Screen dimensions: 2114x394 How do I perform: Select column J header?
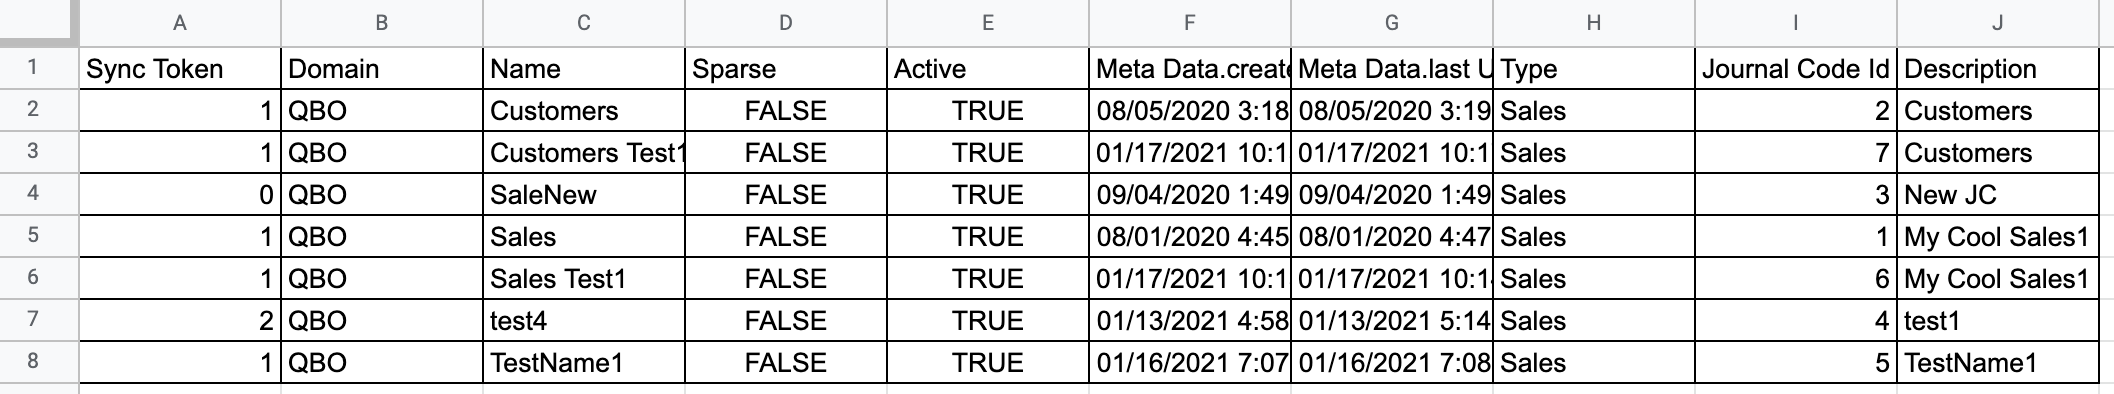coord(1998,23)
